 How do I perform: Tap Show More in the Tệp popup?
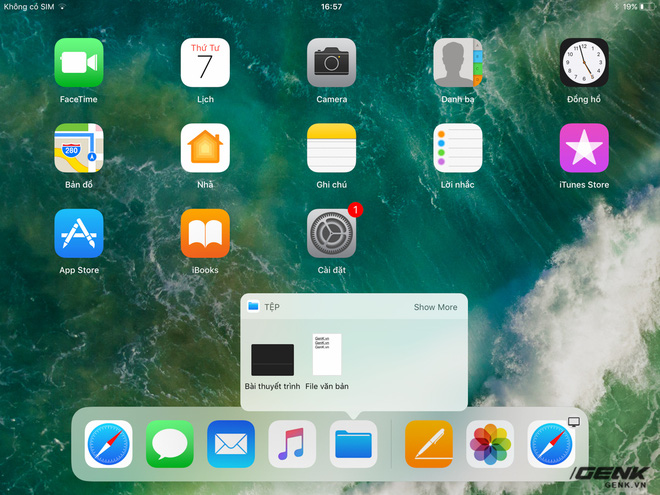(x=435, y=307)
